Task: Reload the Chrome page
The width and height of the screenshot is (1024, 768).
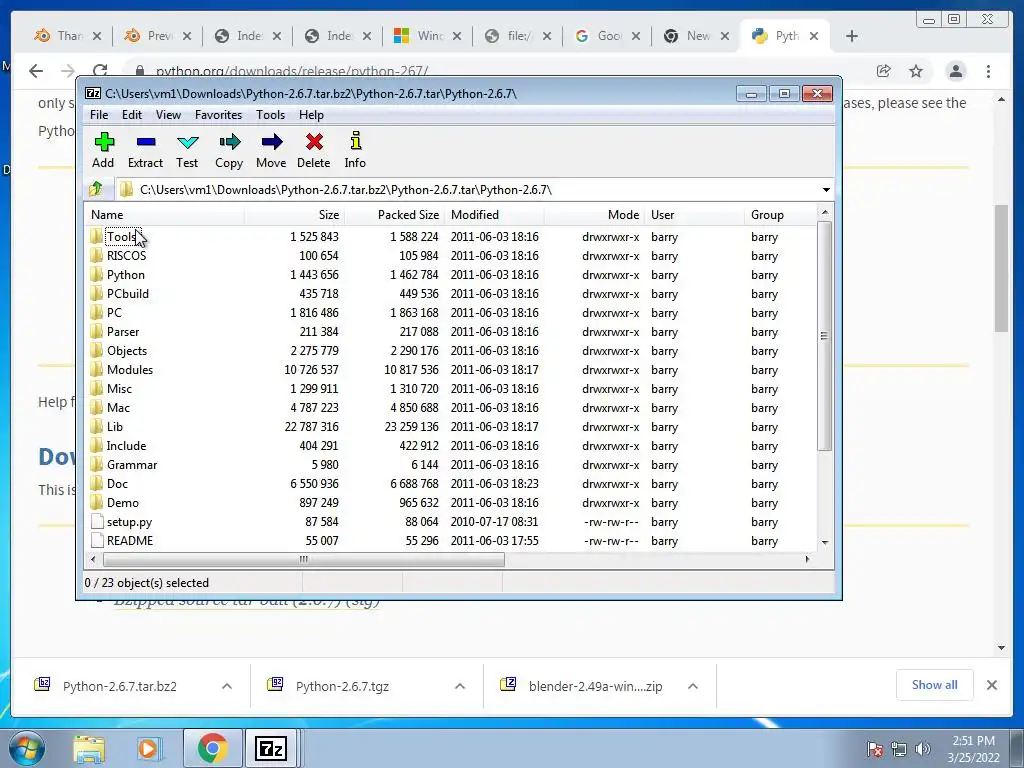Action: click(100, 71)
